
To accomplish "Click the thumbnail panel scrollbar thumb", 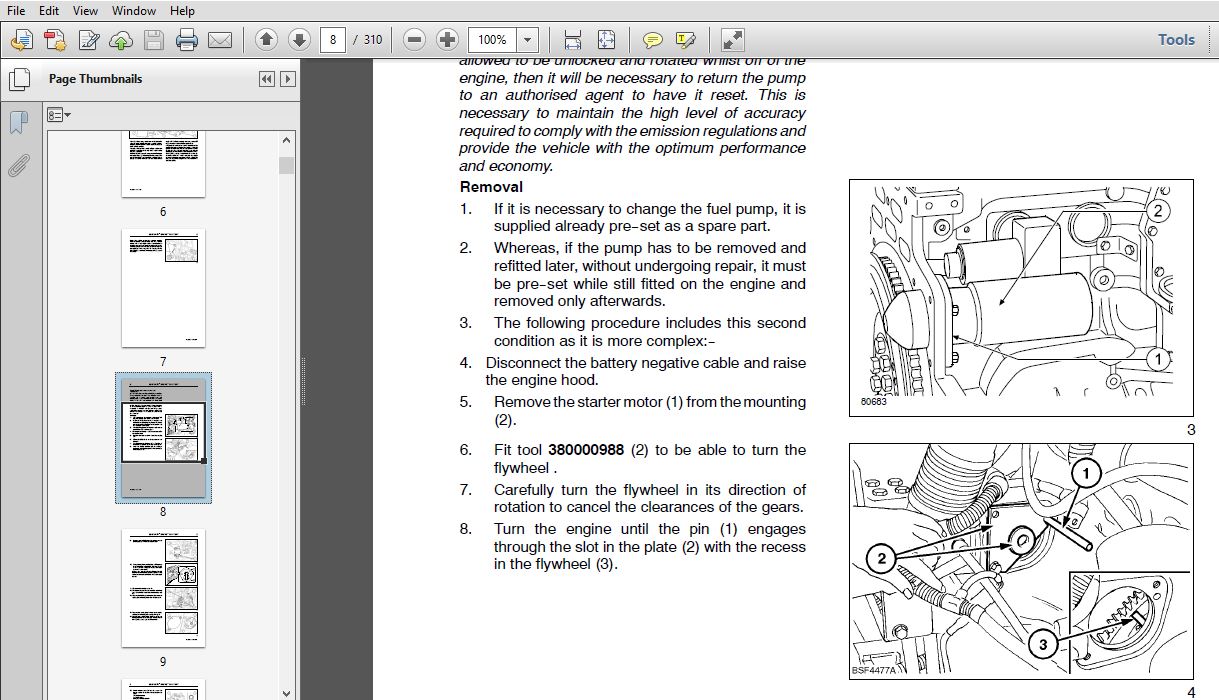I will tap(286, 165).
